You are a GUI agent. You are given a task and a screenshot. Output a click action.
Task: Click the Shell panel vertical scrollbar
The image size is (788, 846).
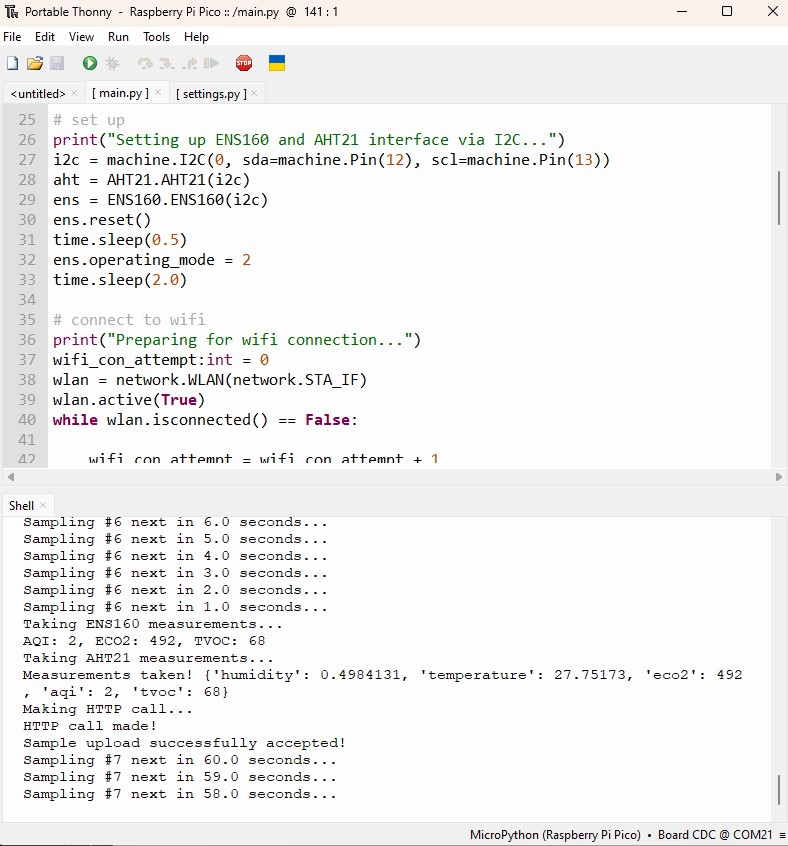point(779,789)
